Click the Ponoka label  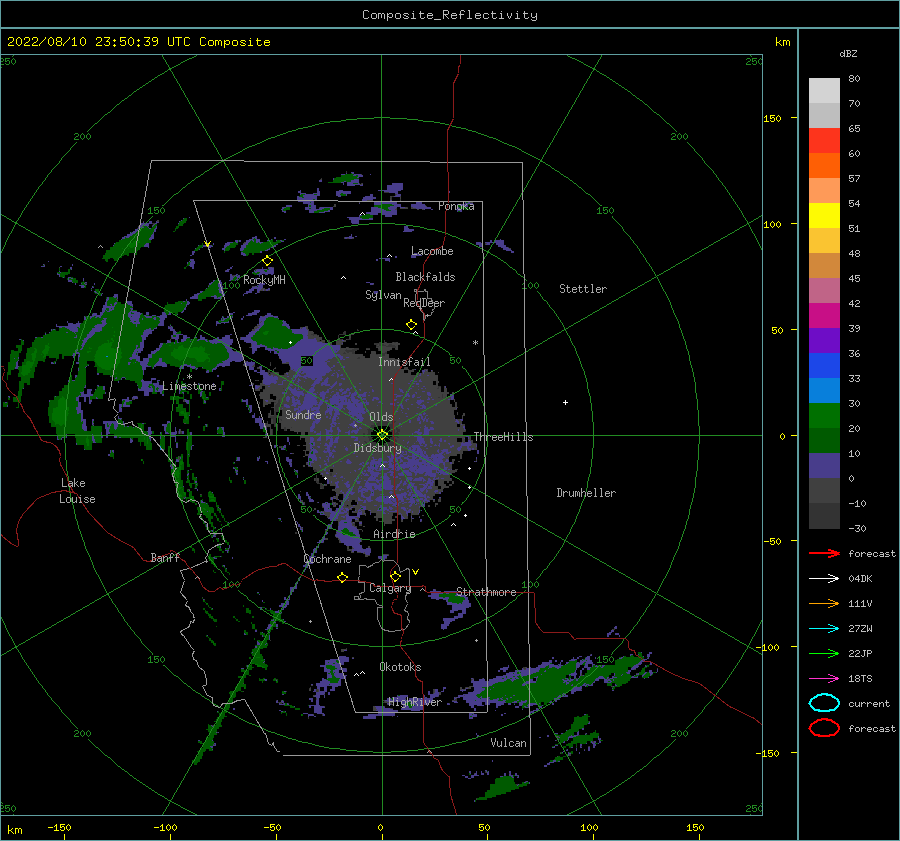[x=456, y=206]
